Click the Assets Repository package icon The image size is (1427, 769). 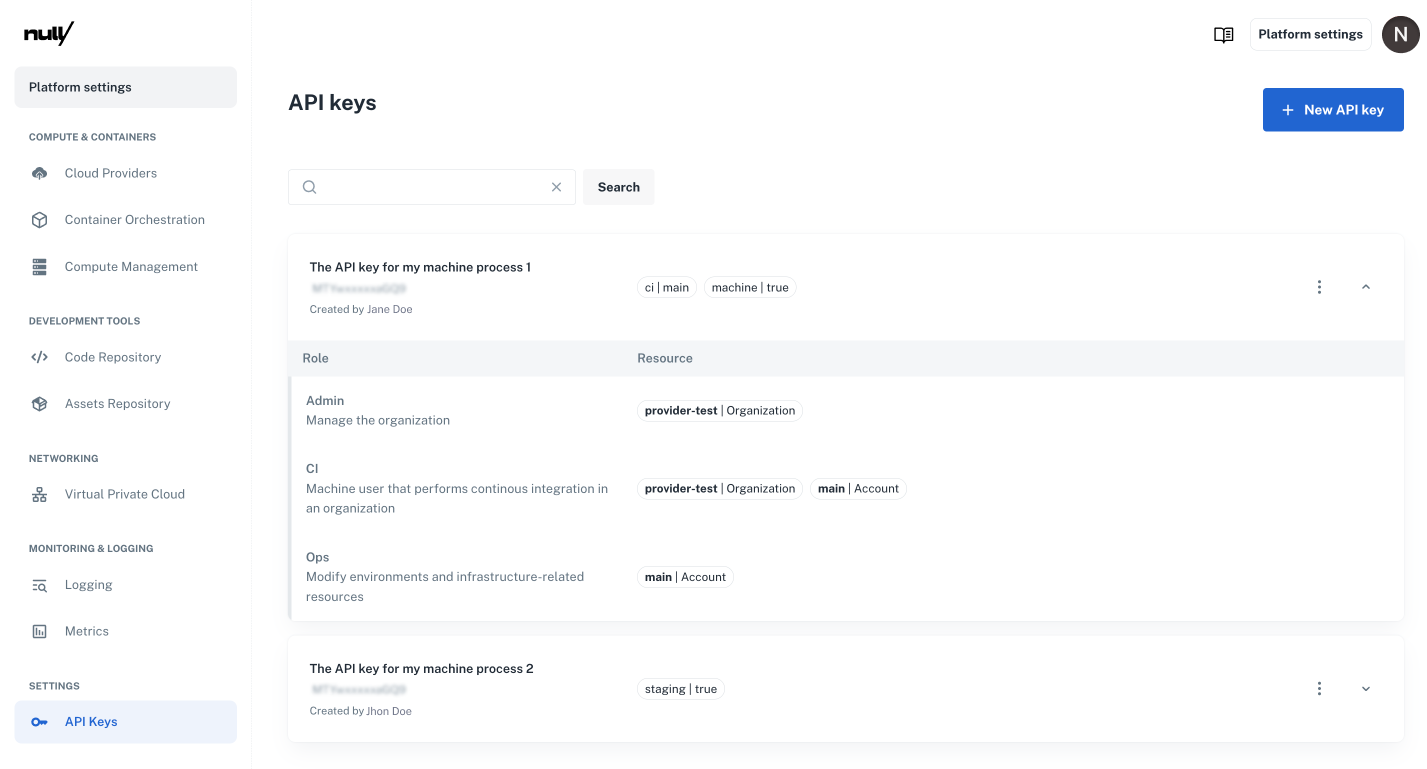38,403
